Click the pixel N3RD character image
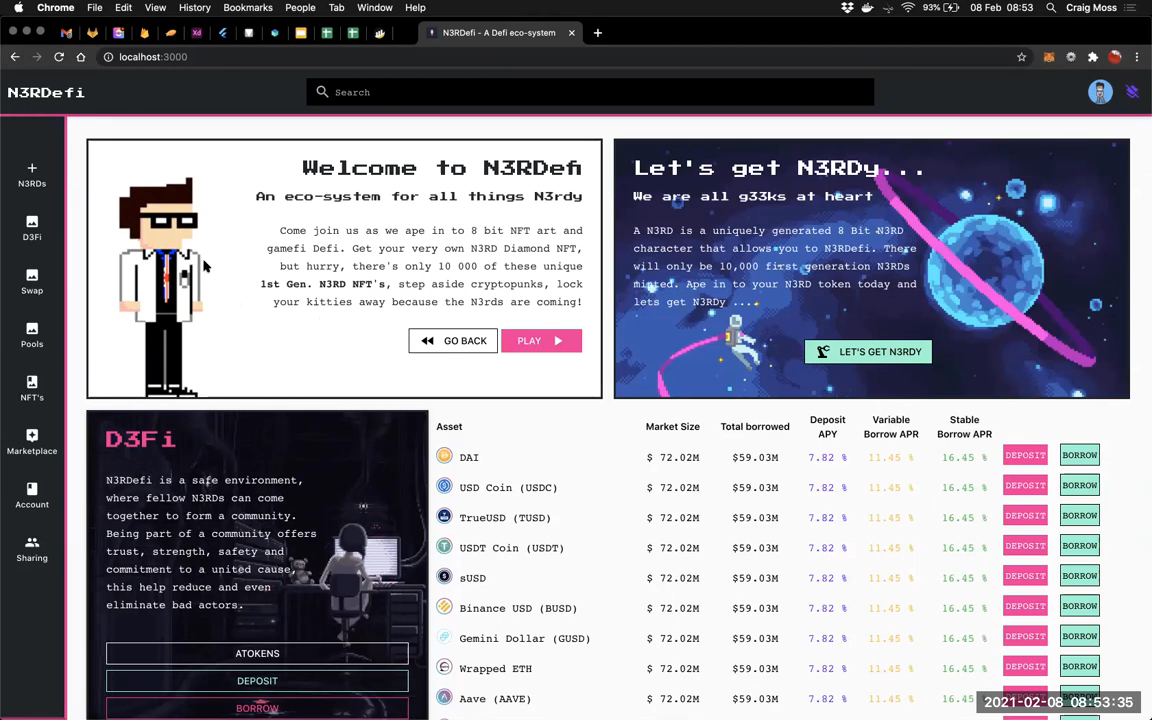Image resolution: width=1152 pixels, height=720 pixels. (160, 287)
